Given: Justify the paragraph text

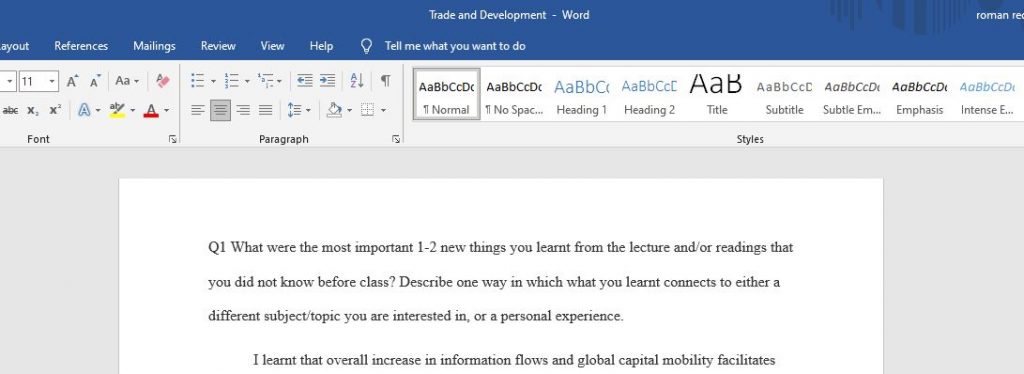Looking at the screenshot, I should click(x=265, y=110).
